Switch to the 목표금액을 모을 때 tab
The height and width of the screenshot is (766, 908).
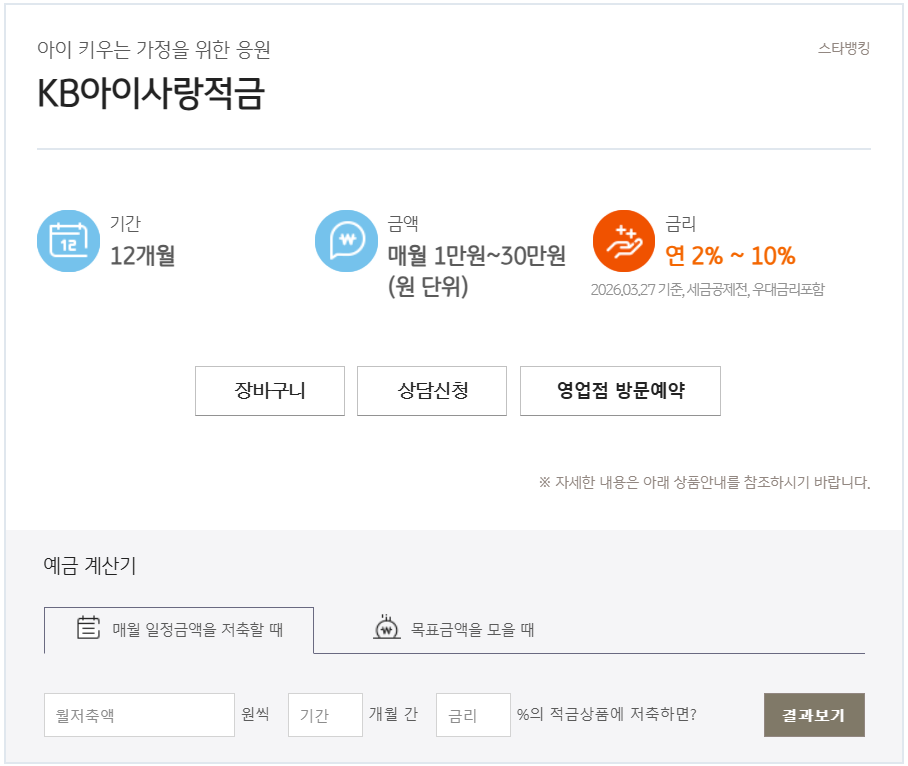(455, 630)
